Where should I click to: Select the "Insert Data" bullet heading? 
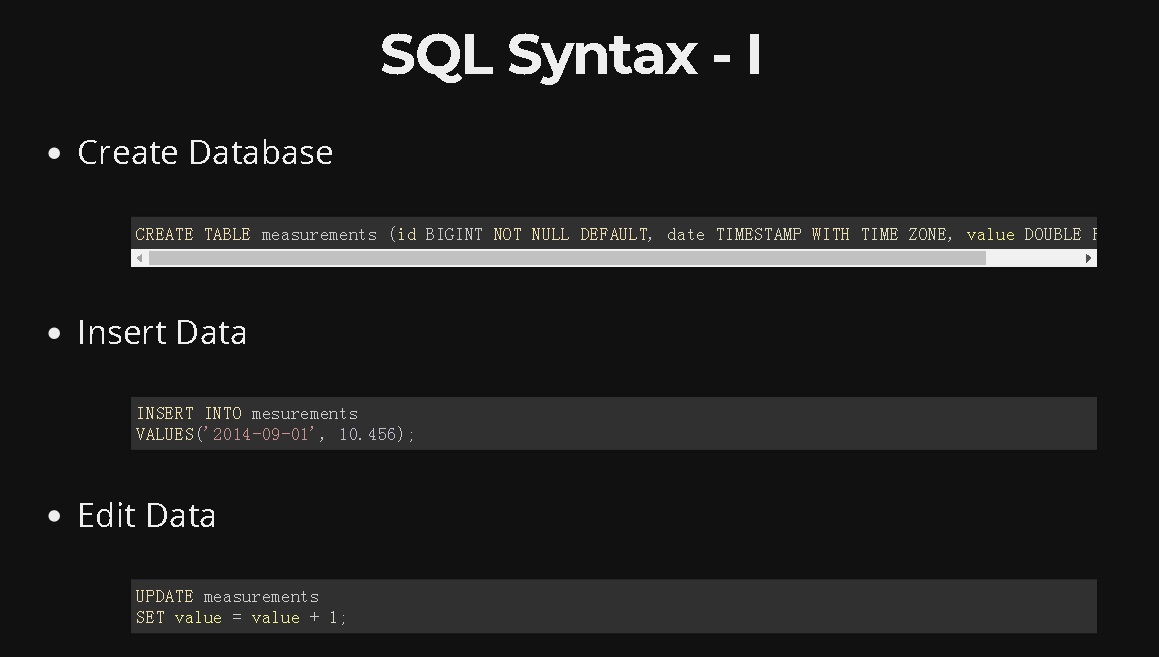click(162, 332)
